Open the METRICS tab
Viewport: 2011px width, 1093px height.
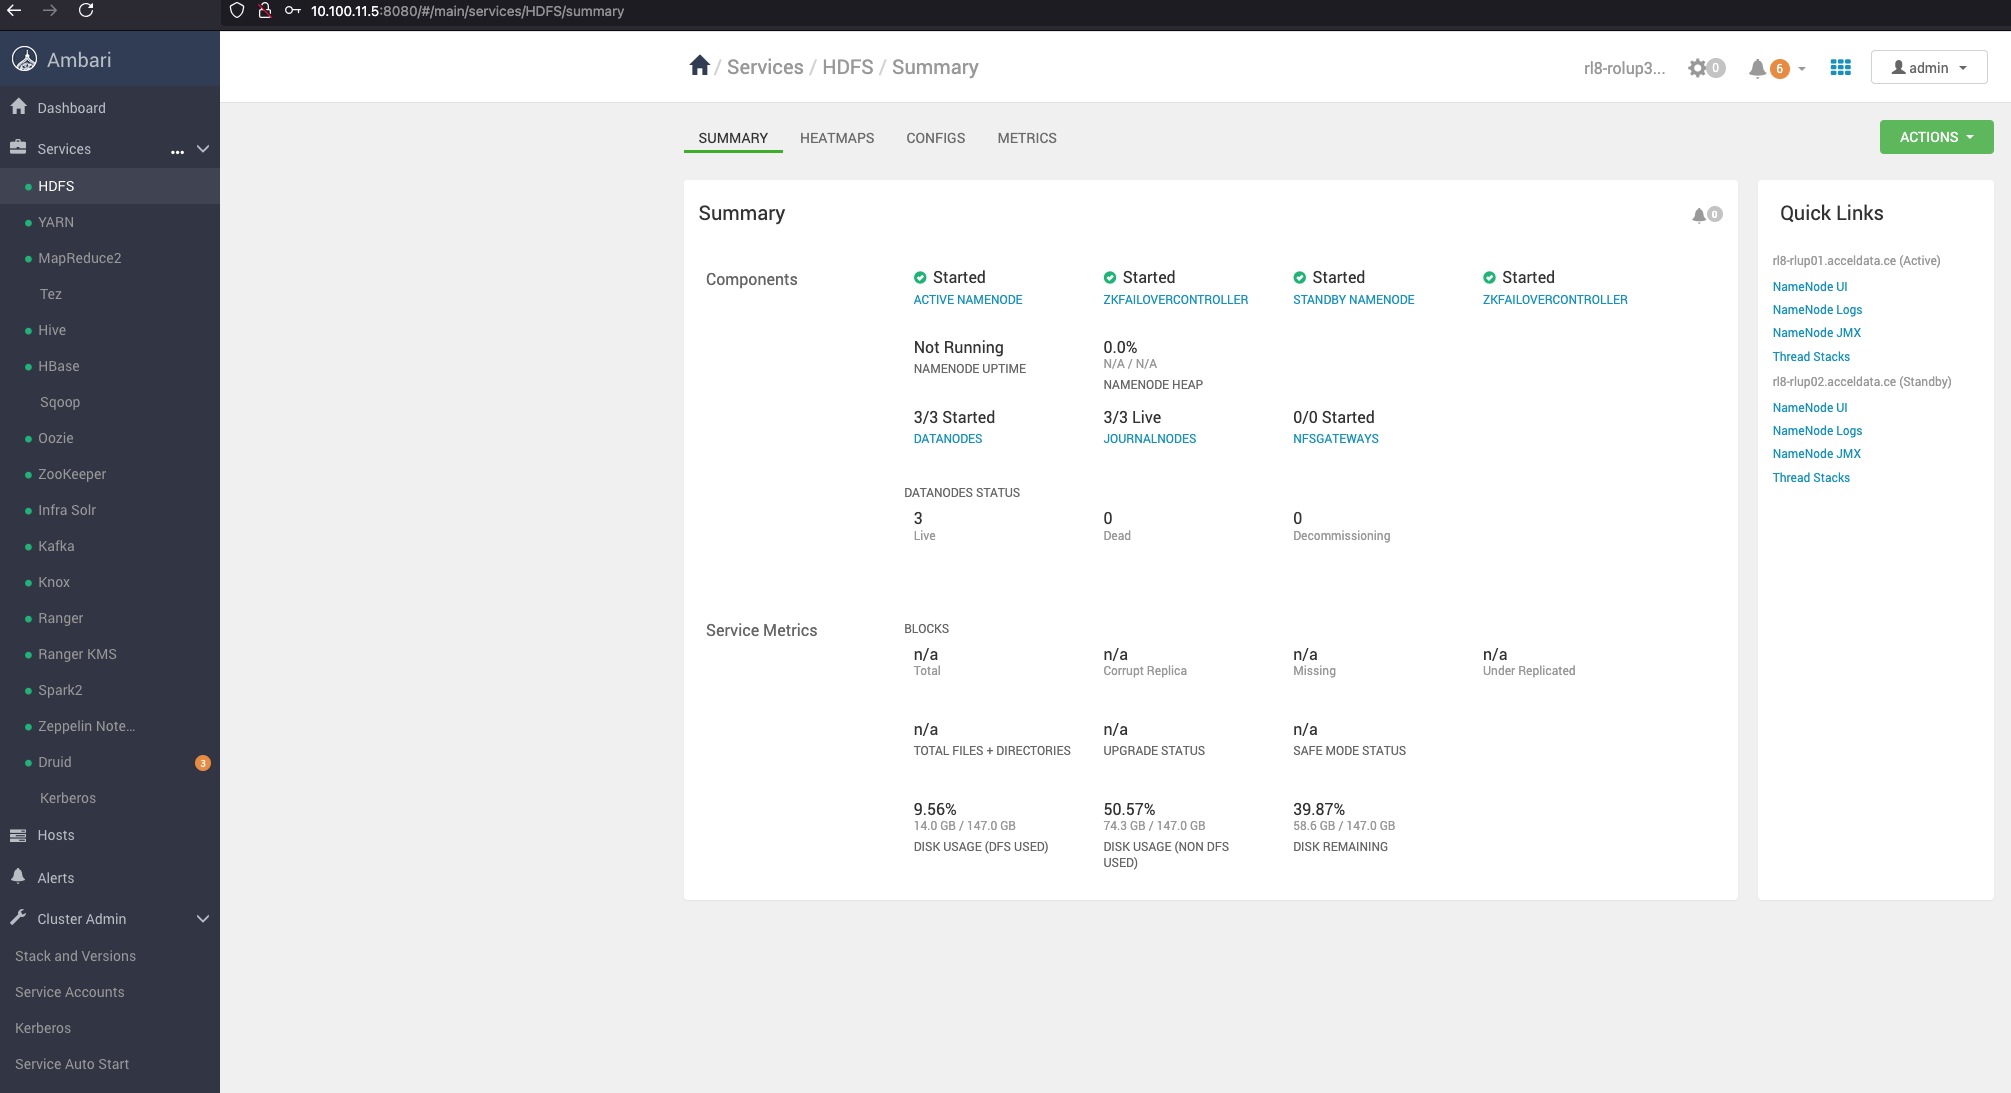click(x=1026, y=138)
